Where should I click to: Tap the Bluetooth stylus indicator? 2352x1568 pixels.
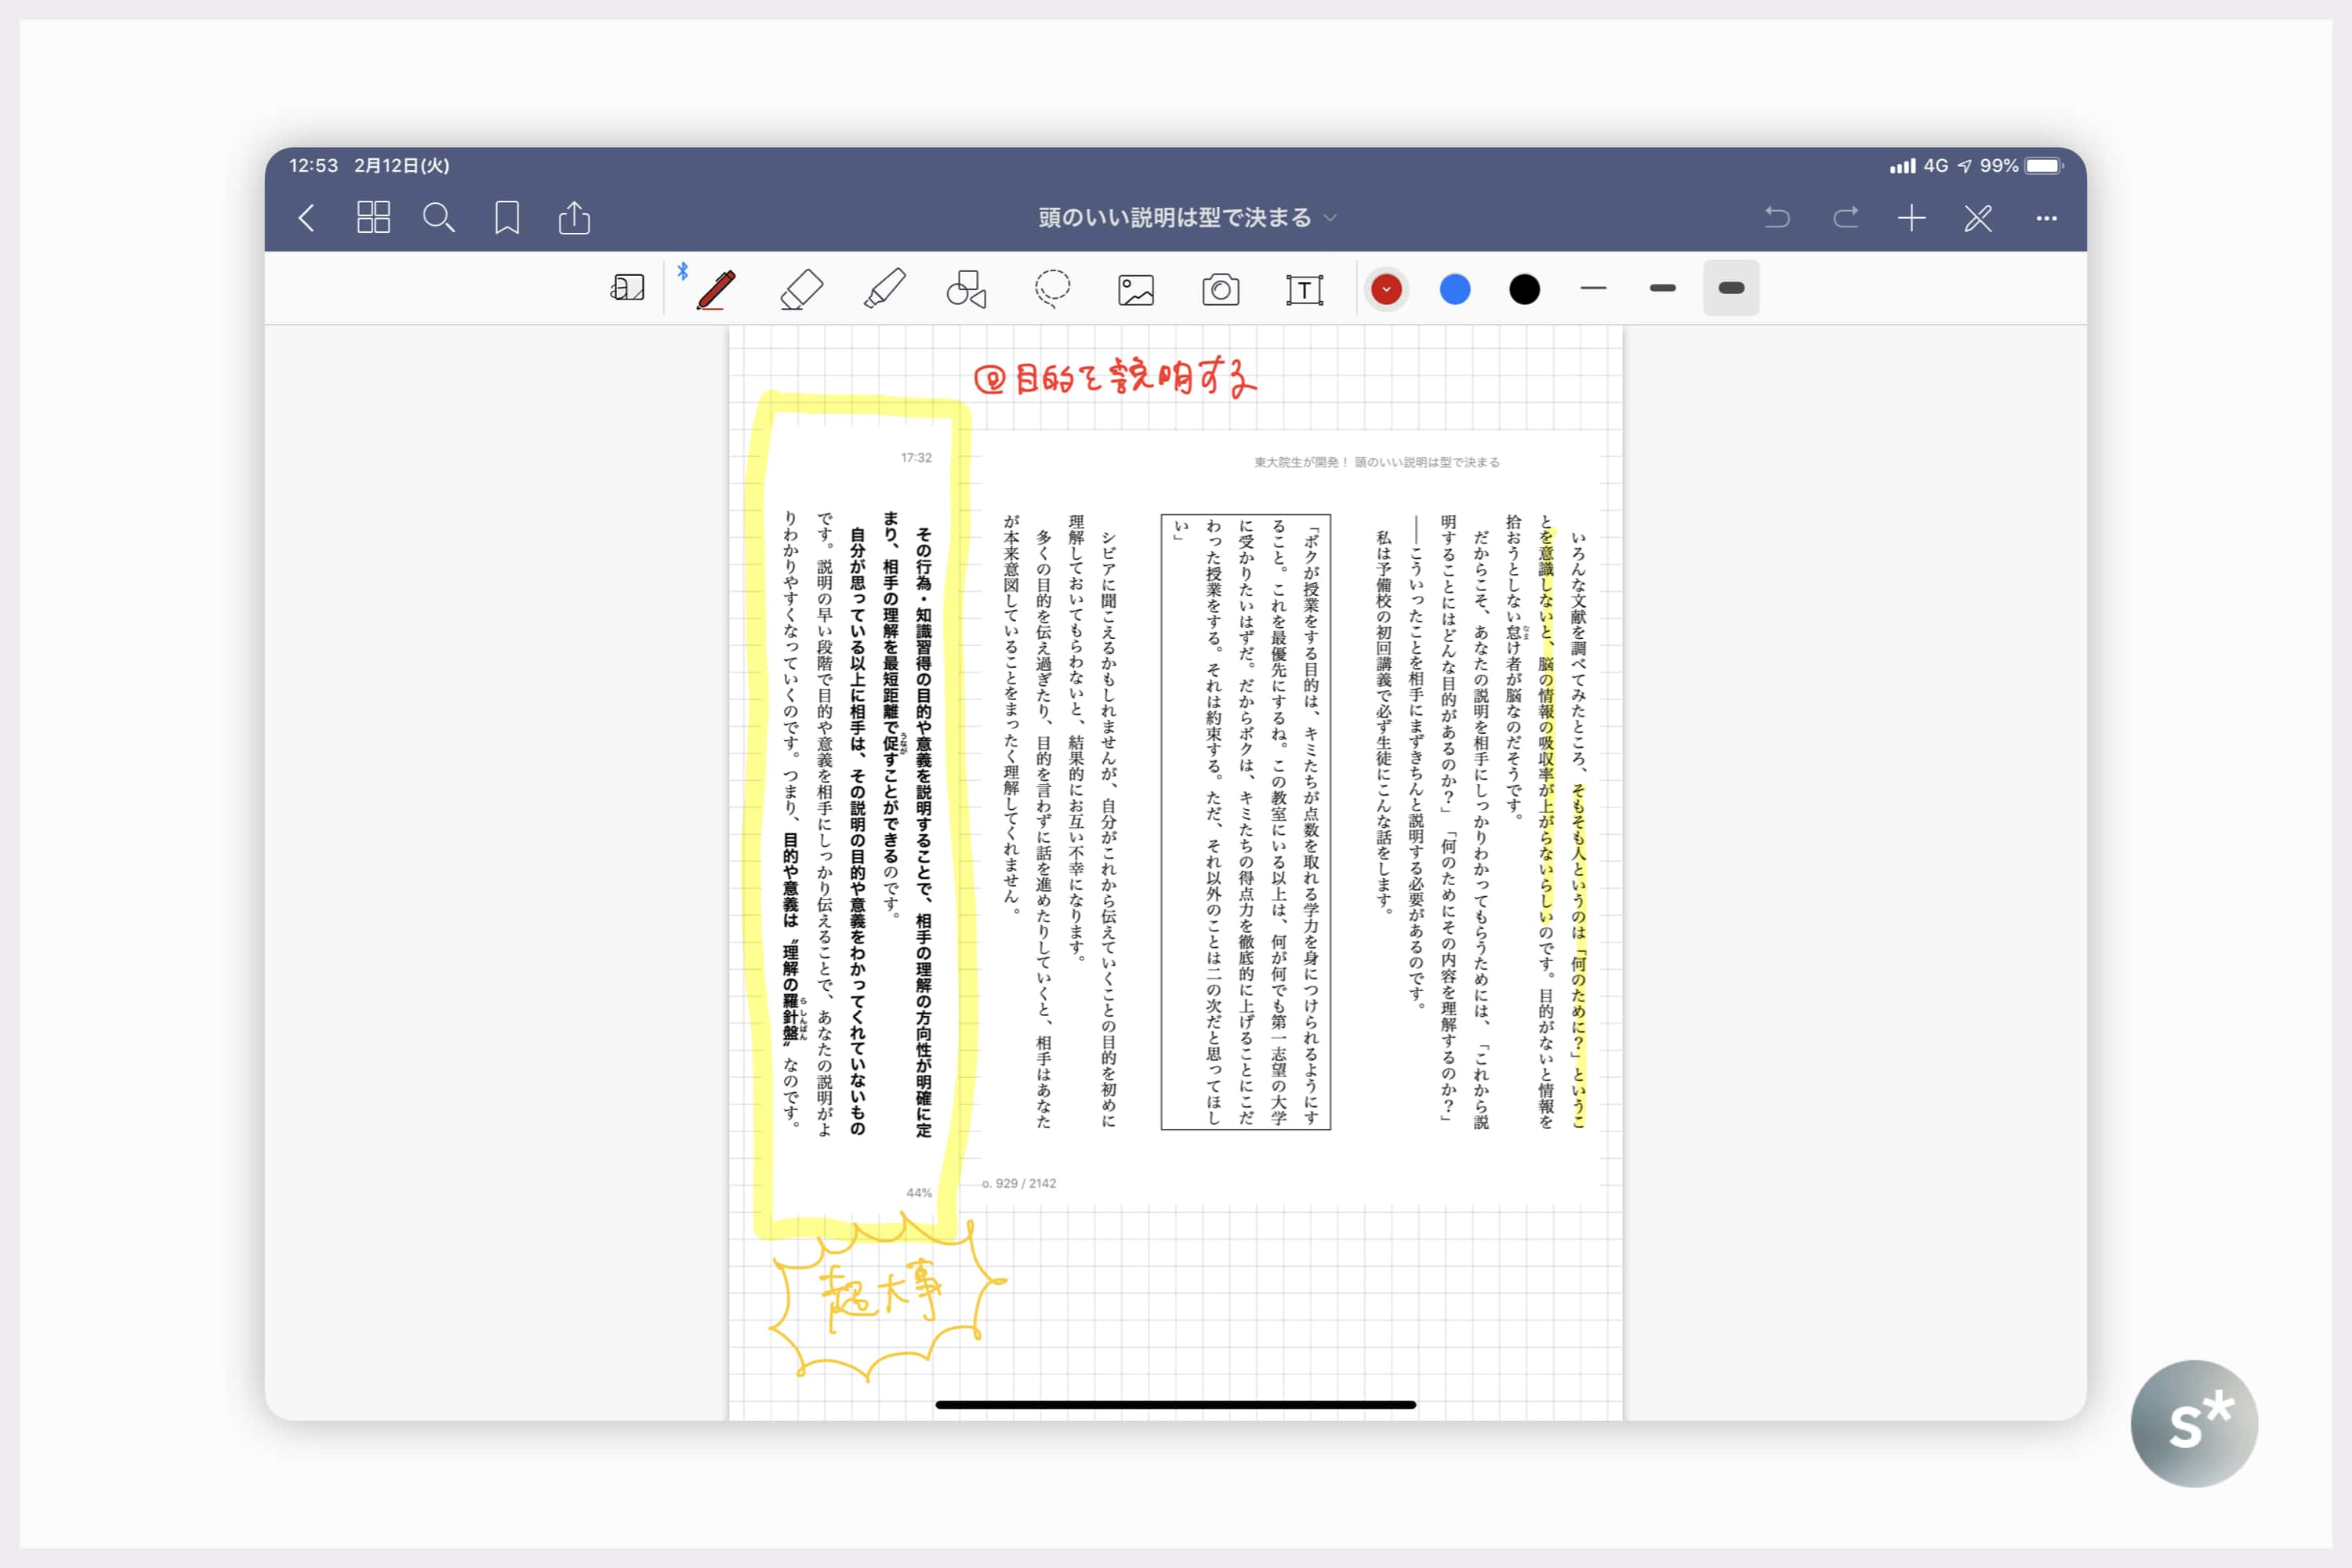(683, 271)
